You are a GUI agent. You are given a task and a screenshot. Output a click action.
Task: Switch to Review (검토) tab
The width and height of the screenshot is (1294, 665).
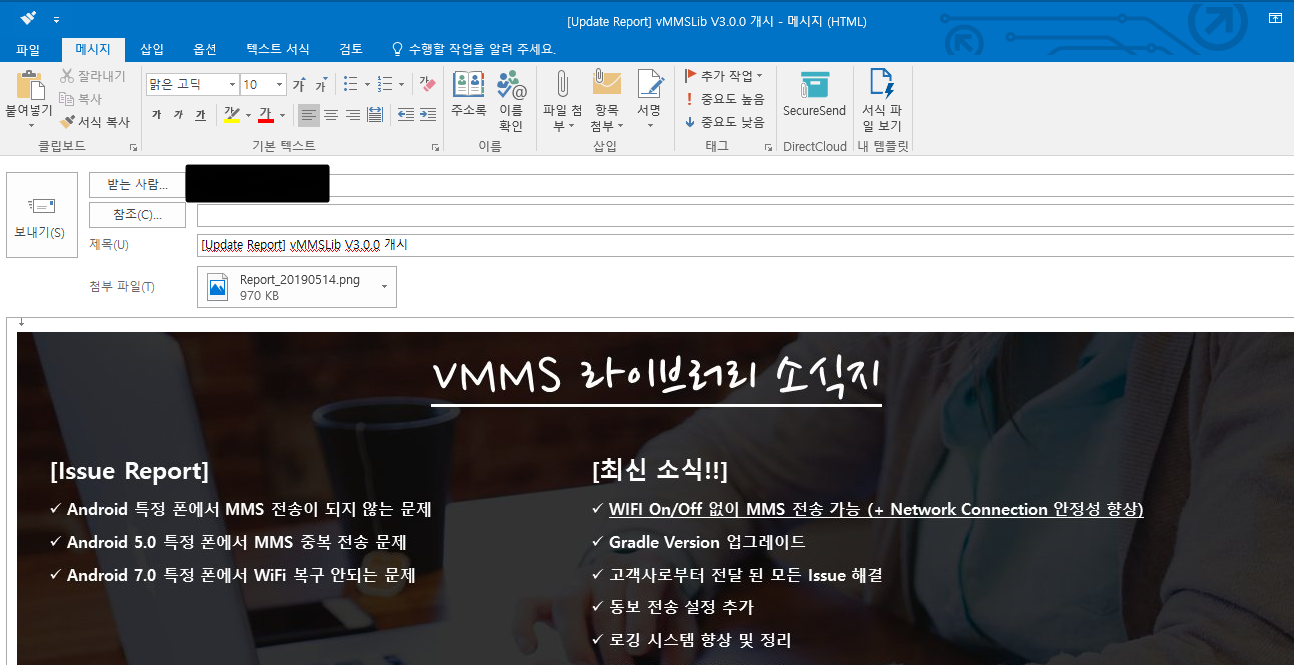tap(351, 49)
